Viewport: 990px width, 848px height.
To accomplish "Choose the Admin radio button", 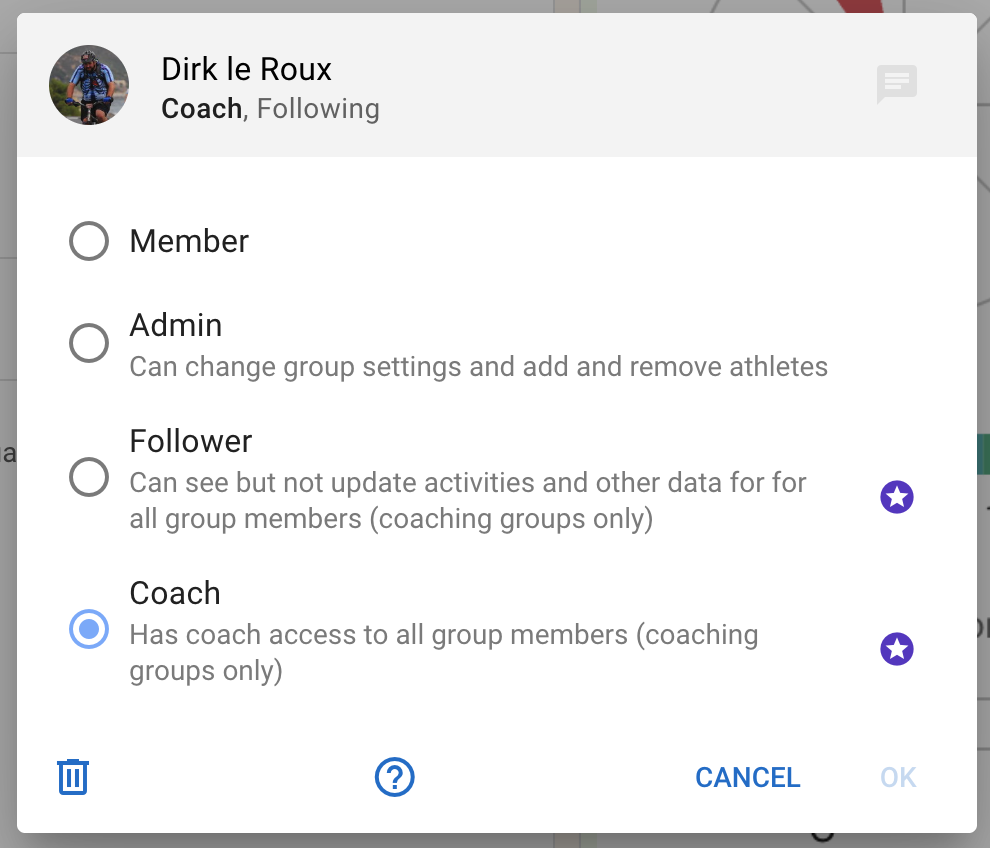I will click(x=89, y=343).
